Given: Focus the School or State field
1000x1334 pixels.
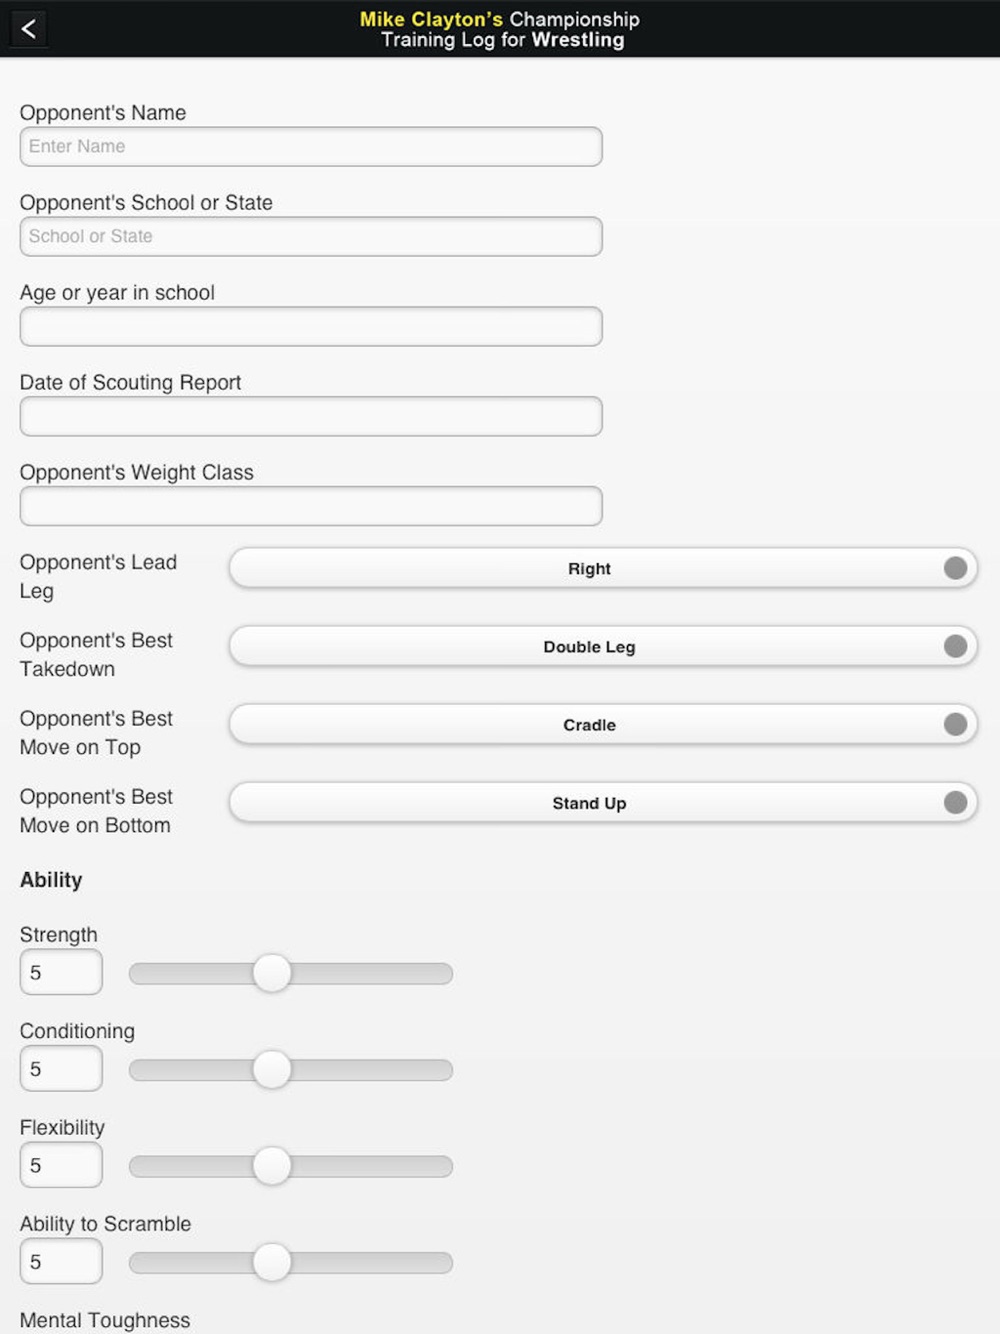Looking at the screenshot, I should (311, 236).
